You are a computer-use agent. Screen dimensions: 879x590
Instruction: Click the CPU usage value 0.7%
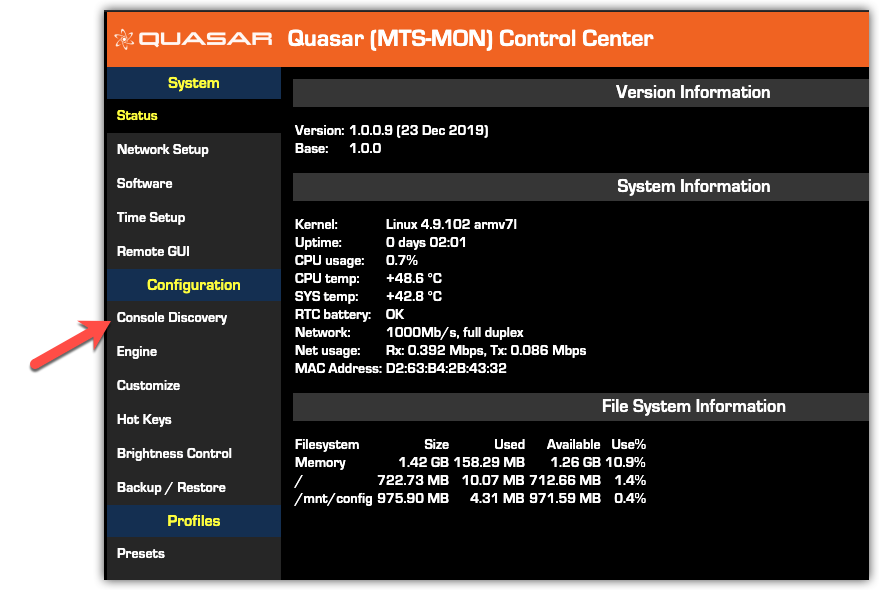click(402, 261)
